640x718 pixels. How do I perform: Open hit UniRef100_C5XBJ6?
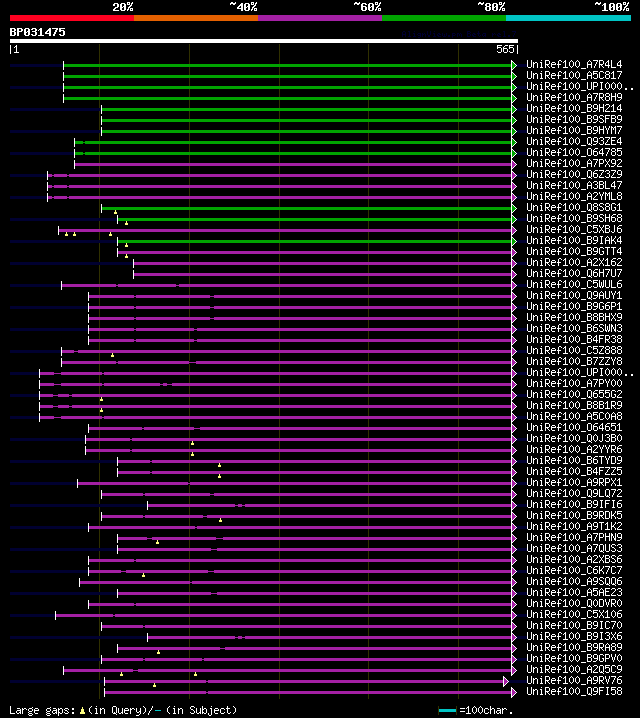574,229
